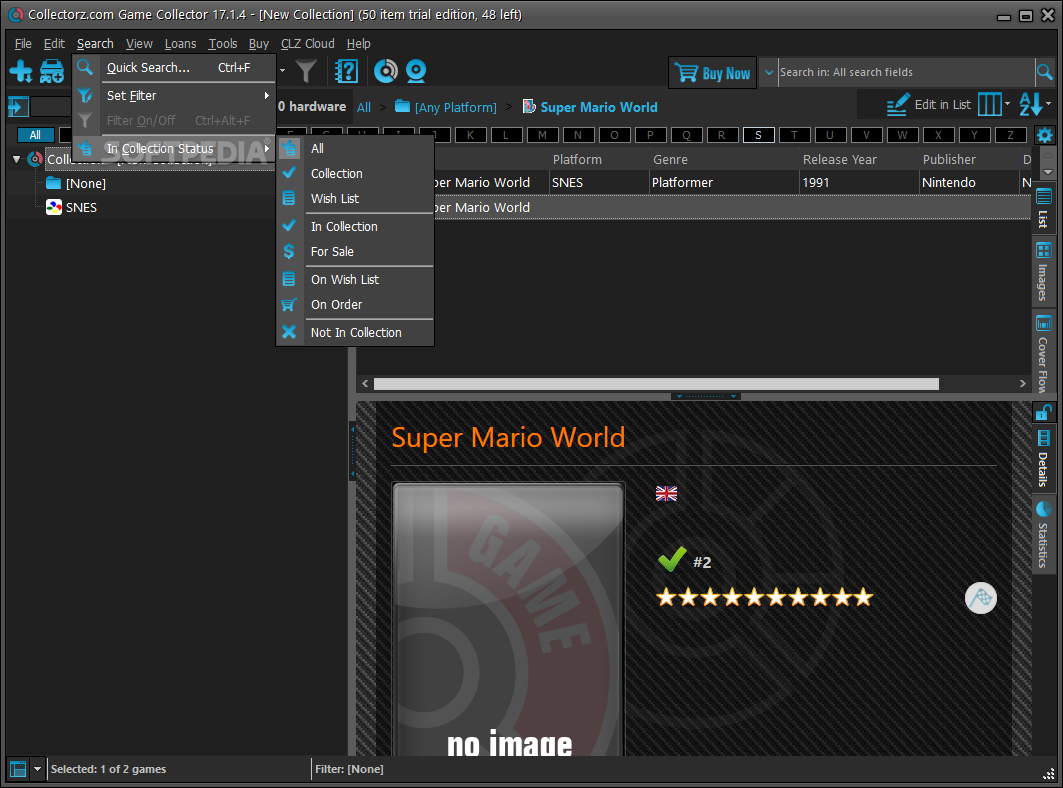Click the horizontal scrollbar right arrow
Image resolution: width=1063 pixels, height=788 pixels.
pos(1022,384)
